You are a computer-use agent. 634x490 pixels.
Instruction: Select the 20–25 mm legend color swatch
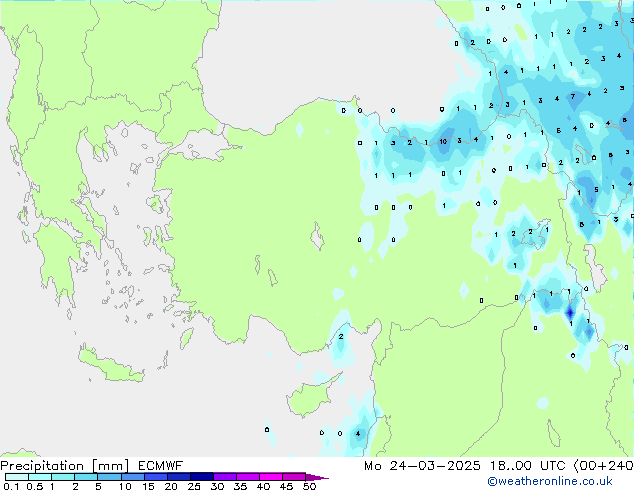point(179,477)
